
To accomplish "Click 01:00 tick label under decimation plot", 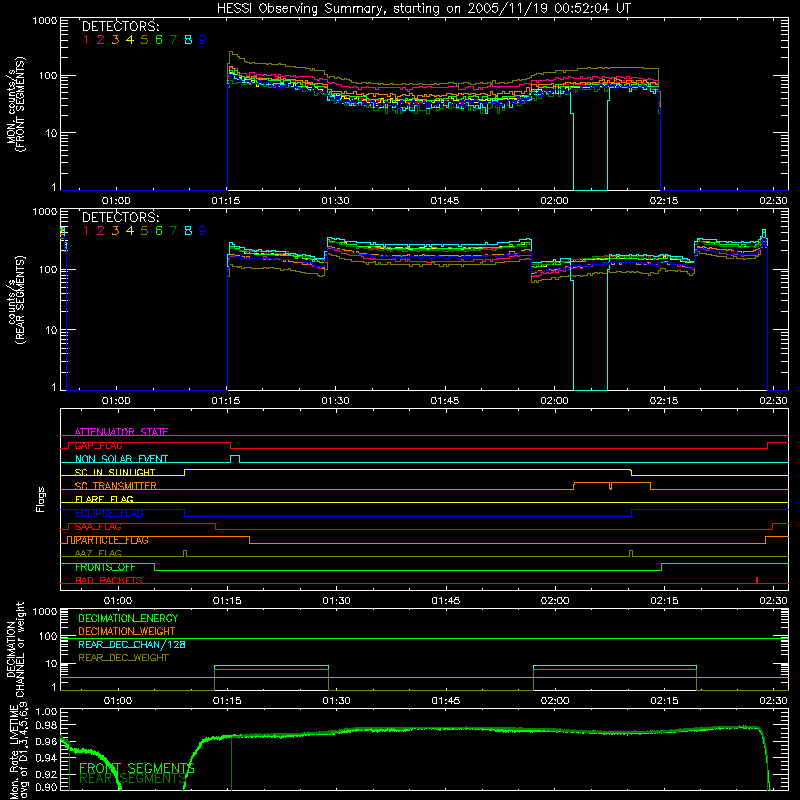I will tap(118, 701).
